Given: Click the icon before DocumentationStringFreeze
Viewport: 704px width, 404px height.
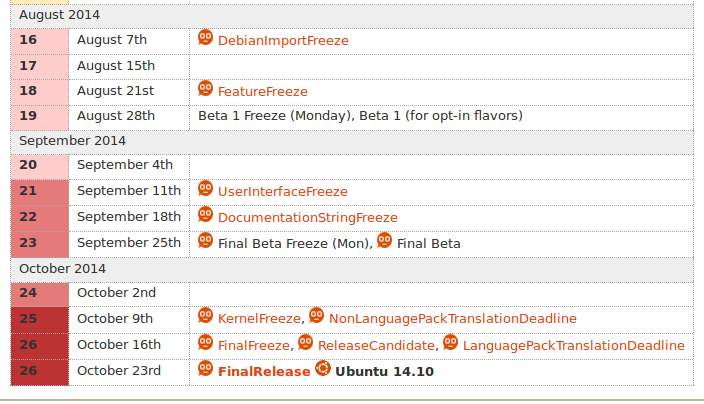Looking at the screenshot, I should [206, 214].
